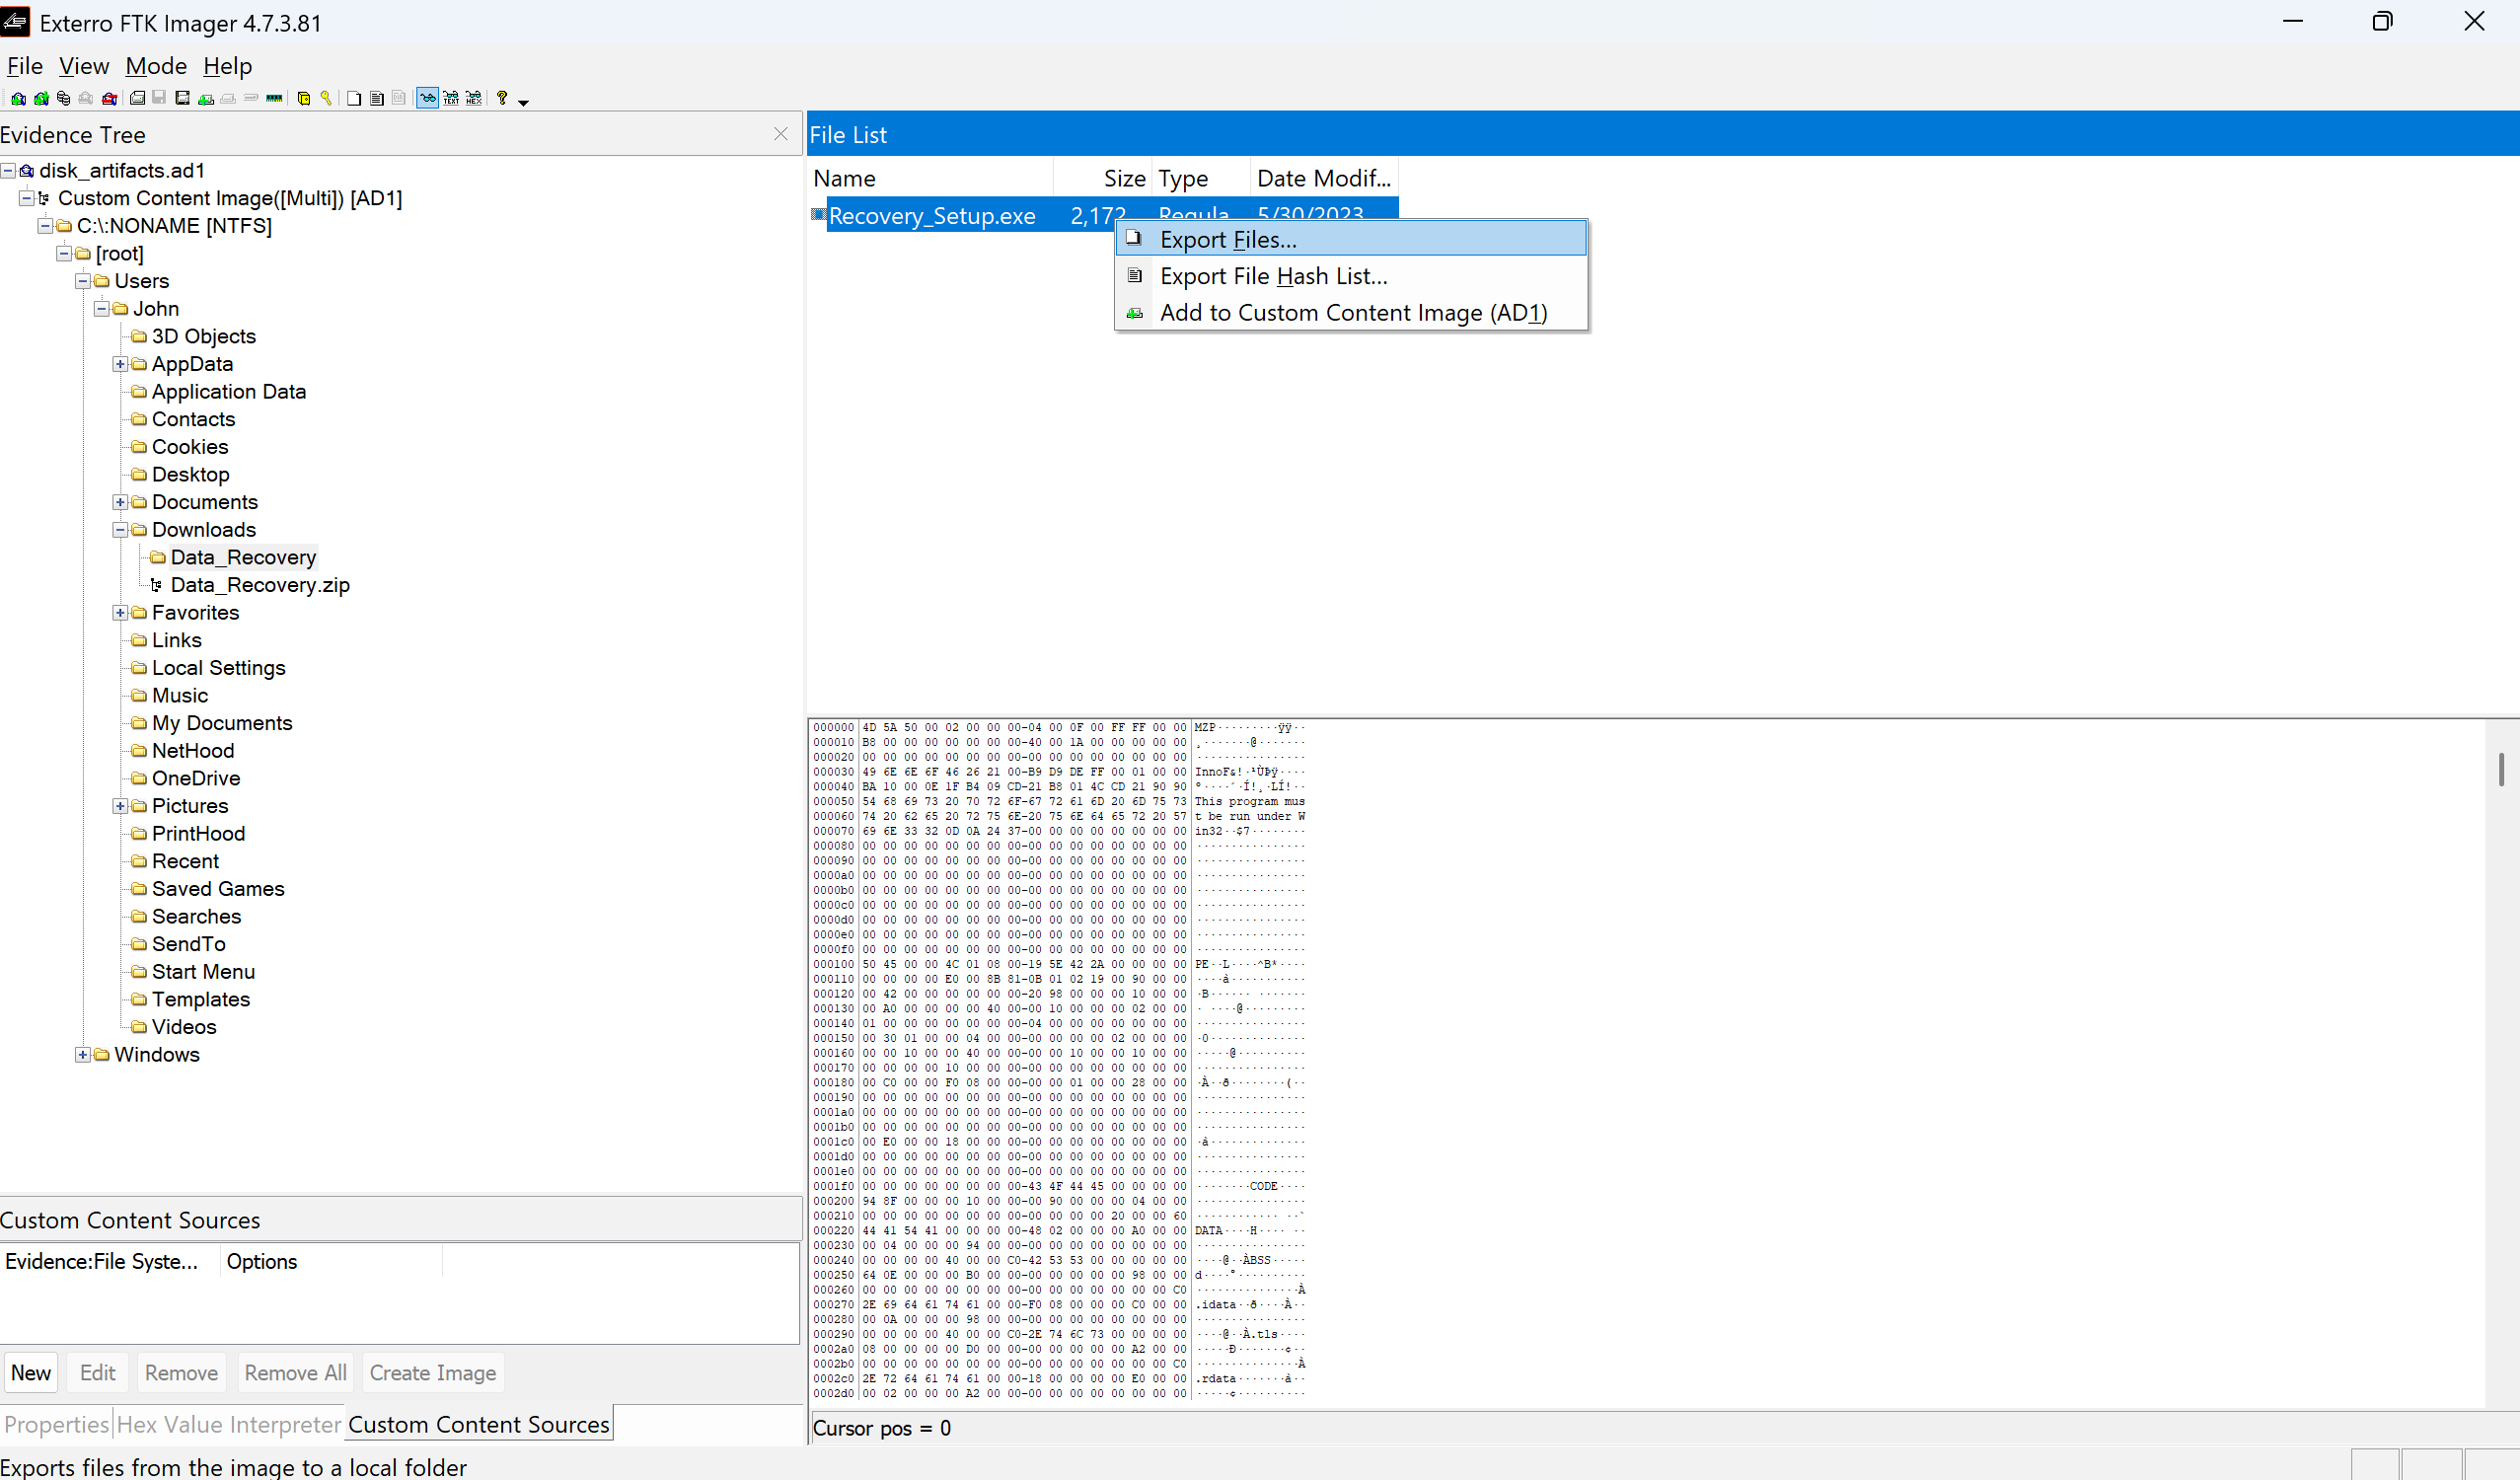
Task: Switch to Hex view mode icon
Action: point(474,98)
